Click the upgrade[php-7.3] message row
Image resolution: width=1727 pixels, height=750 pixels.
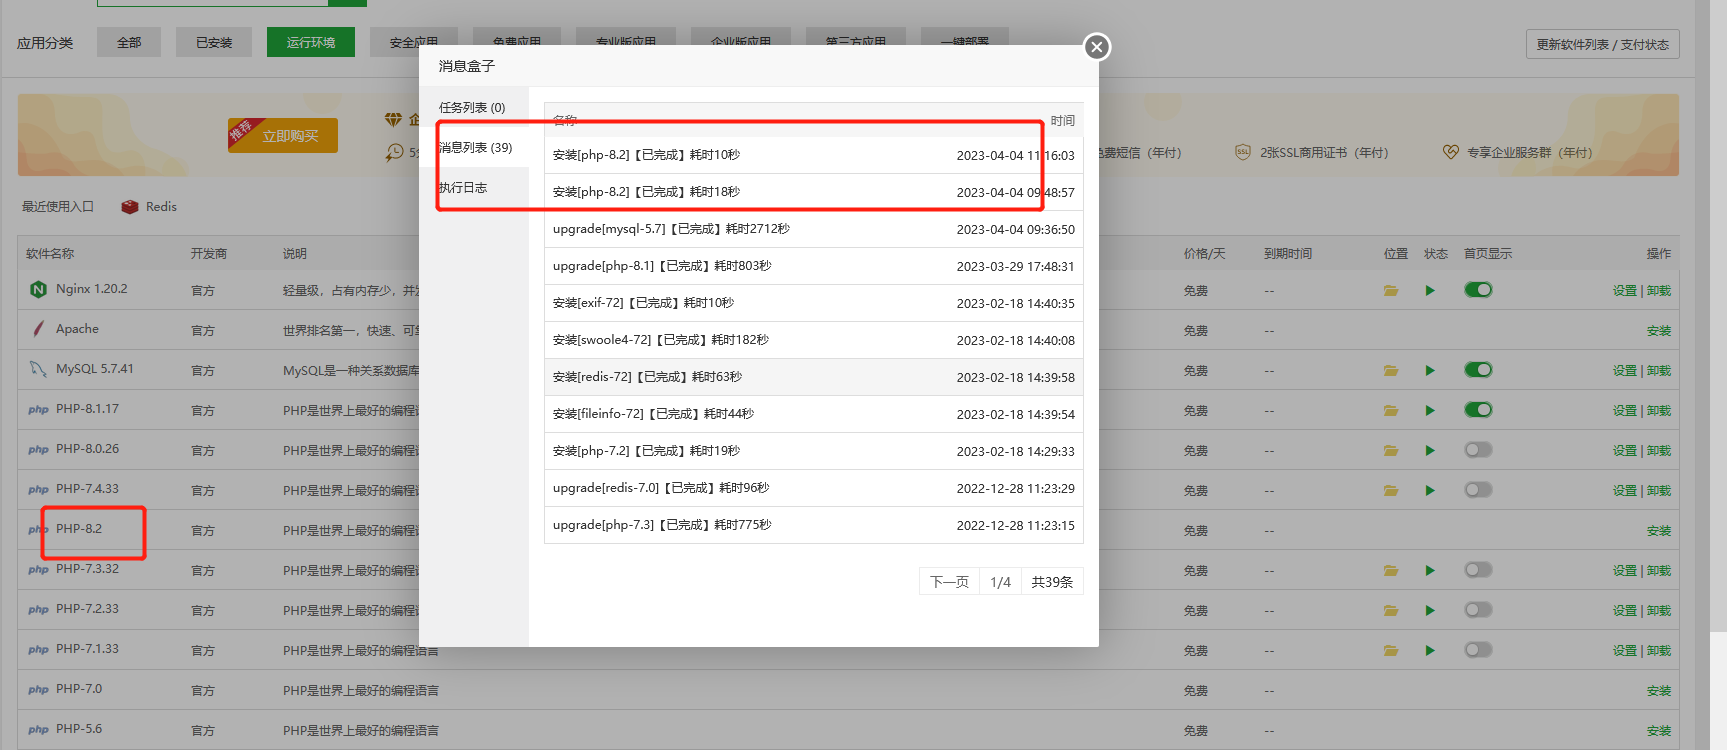(814, 525)
